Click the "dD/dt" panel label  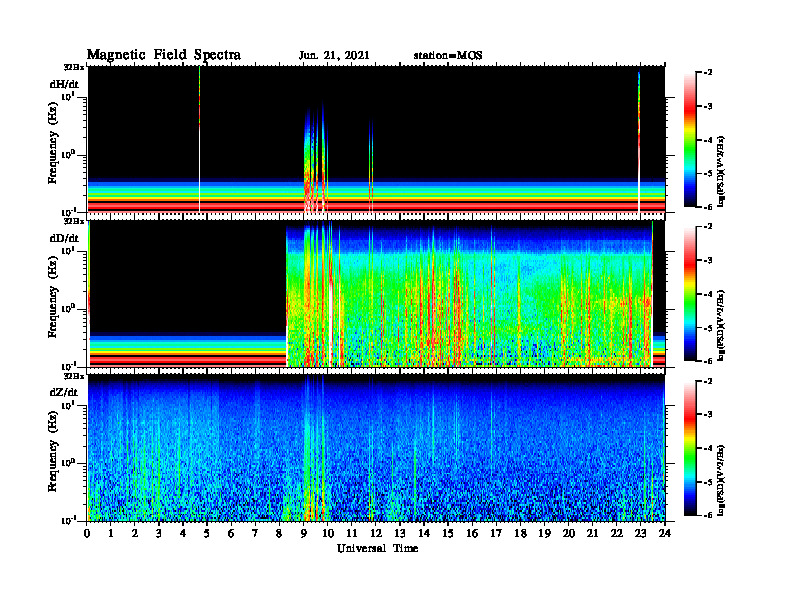[64, 238]
